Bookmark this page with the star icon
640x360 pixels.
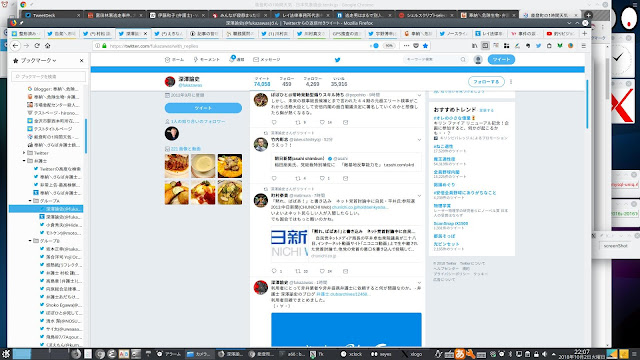click(425, 46)
